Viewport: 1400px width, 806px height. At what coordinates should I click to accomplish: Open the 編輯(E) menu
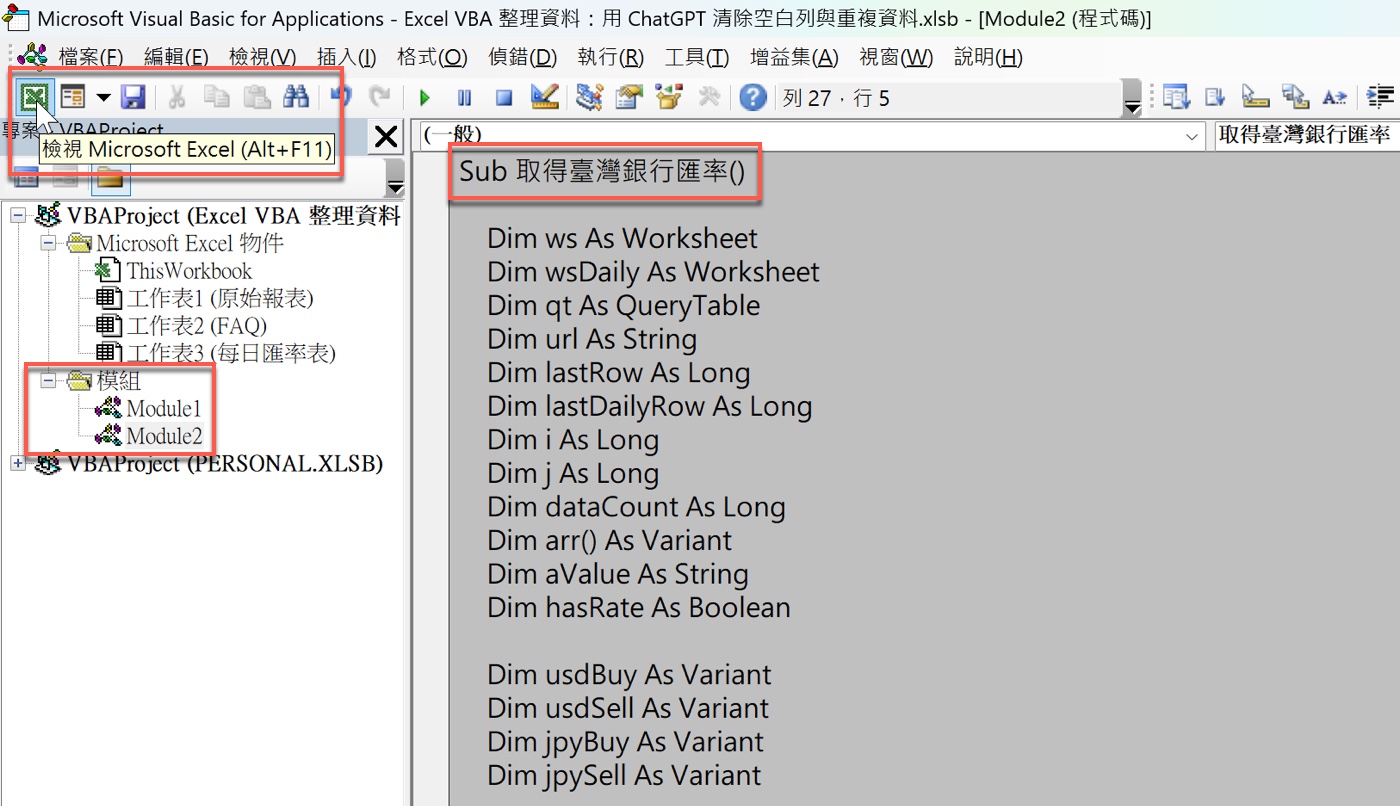pos(176,57)
